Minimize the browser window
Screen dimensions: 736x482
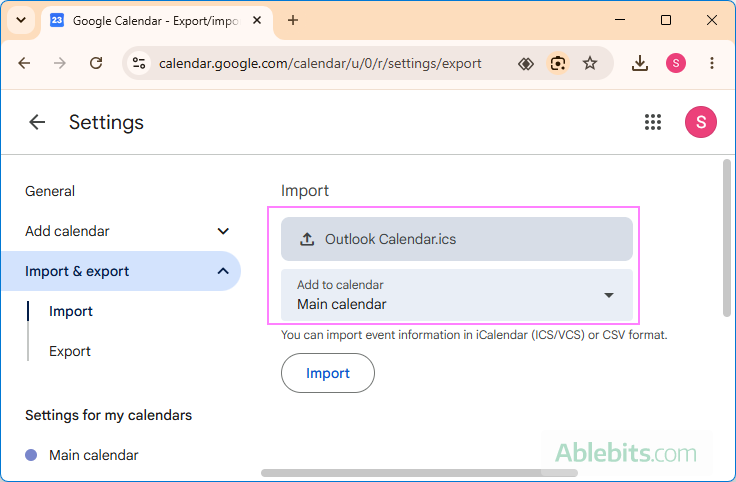pyautogui.click(x=620, y=20)
